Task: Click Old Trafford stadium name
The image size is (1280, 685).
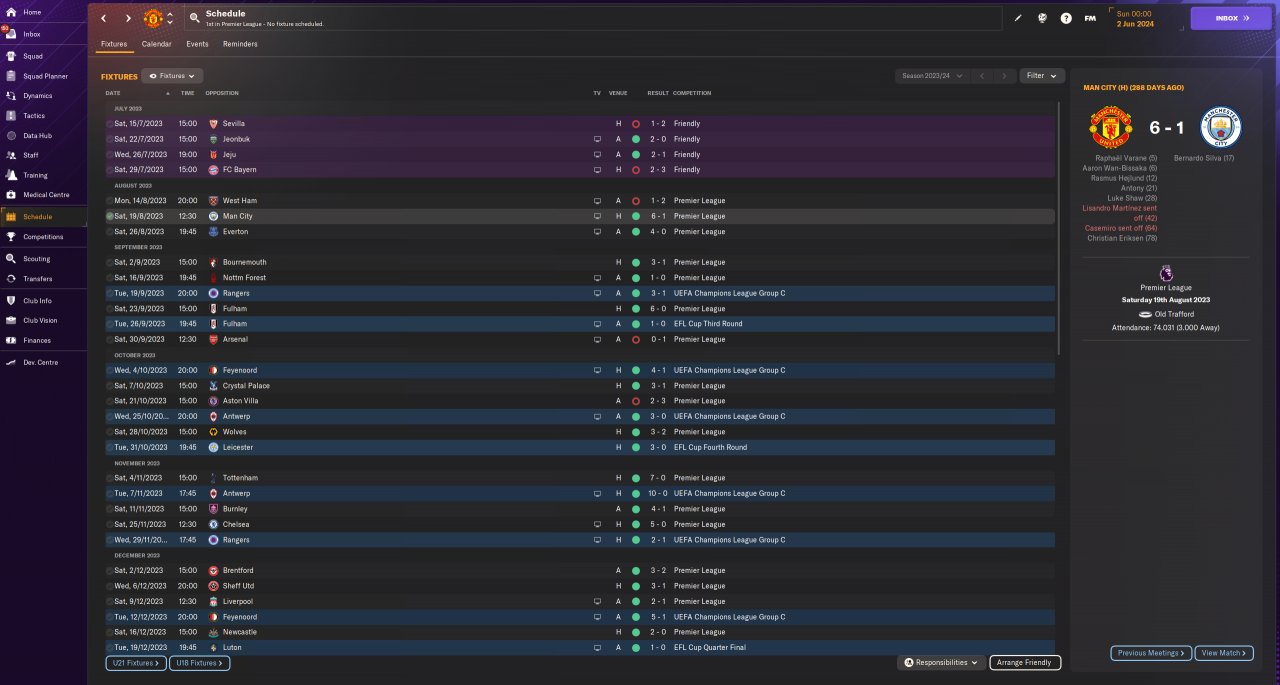Action: pos(1175,314)
